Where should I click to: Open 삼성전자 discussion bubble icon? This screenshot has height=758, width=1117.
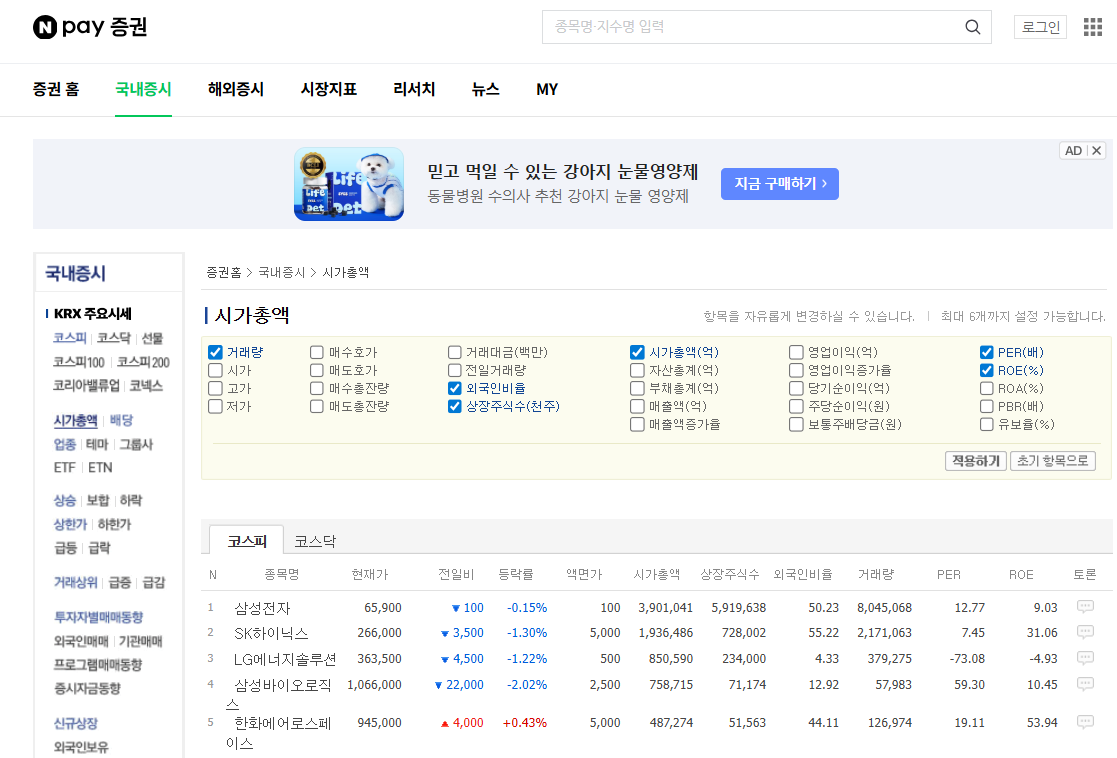[1085, 607]
